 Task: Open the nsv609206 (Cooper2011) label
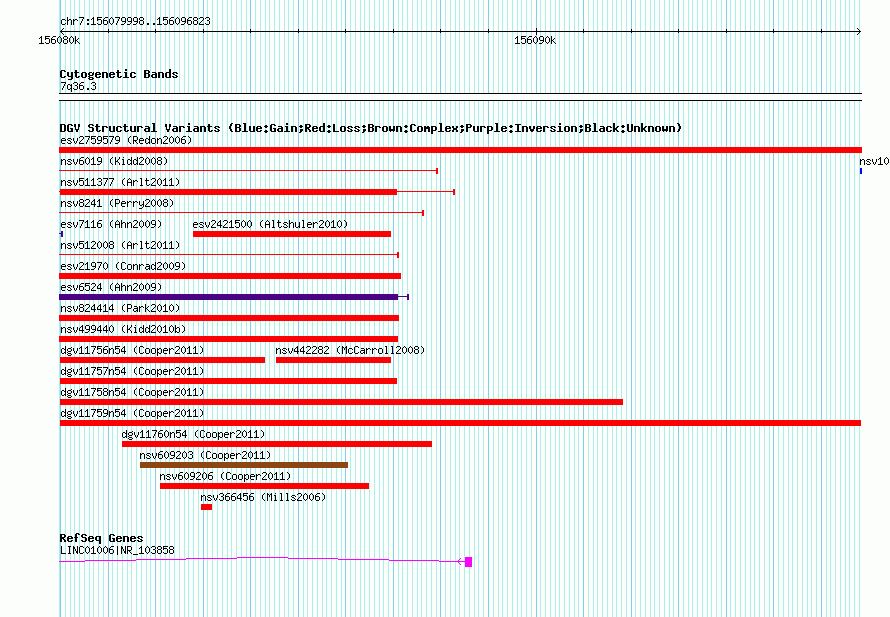[225, 476]
